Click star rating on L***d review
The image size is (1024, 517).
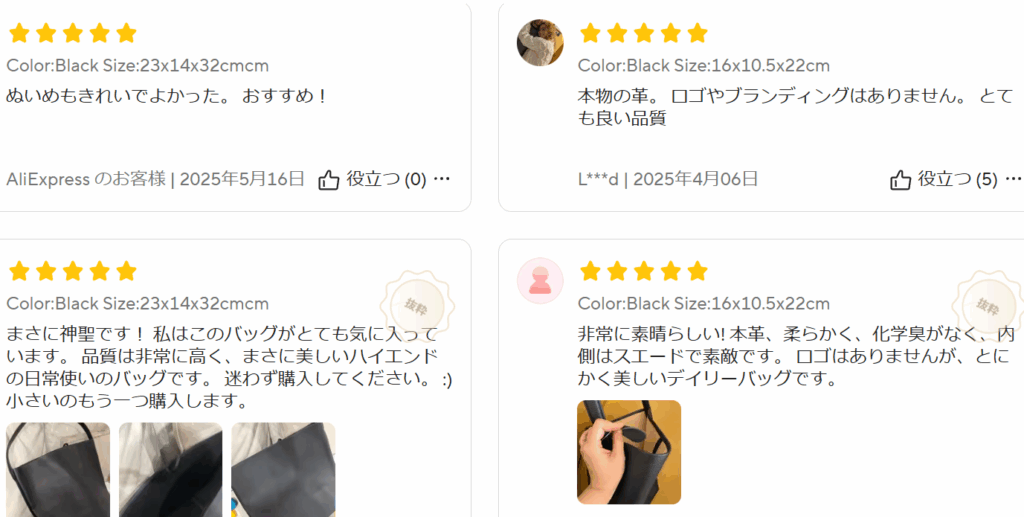click(x=643, y=33)
